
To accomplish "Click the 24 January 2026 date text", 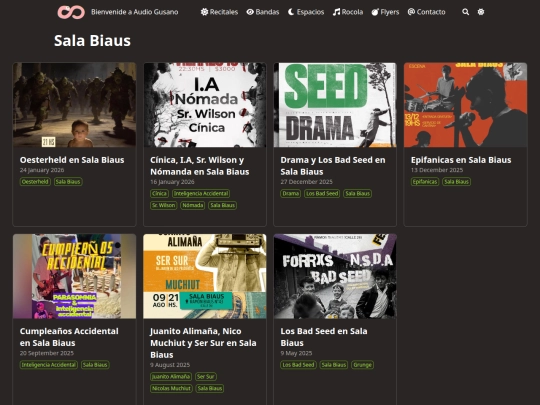I will (42, 170).
